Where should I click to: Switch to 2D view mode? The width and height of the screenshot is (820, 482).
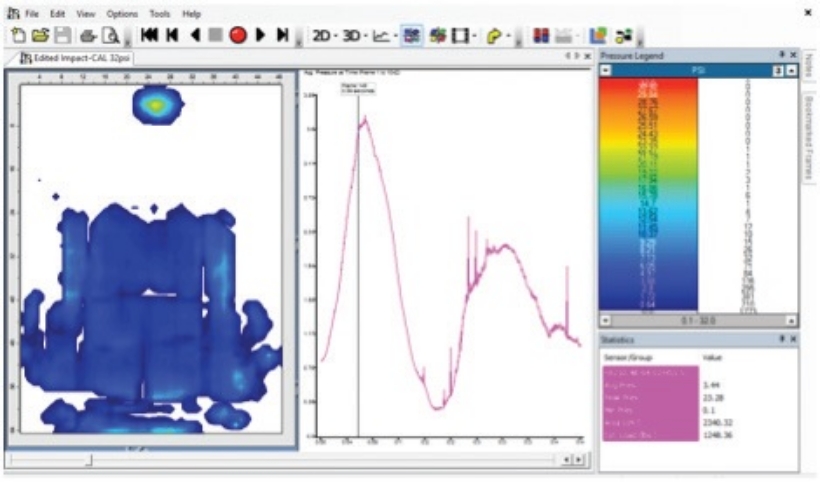point(322,36)
